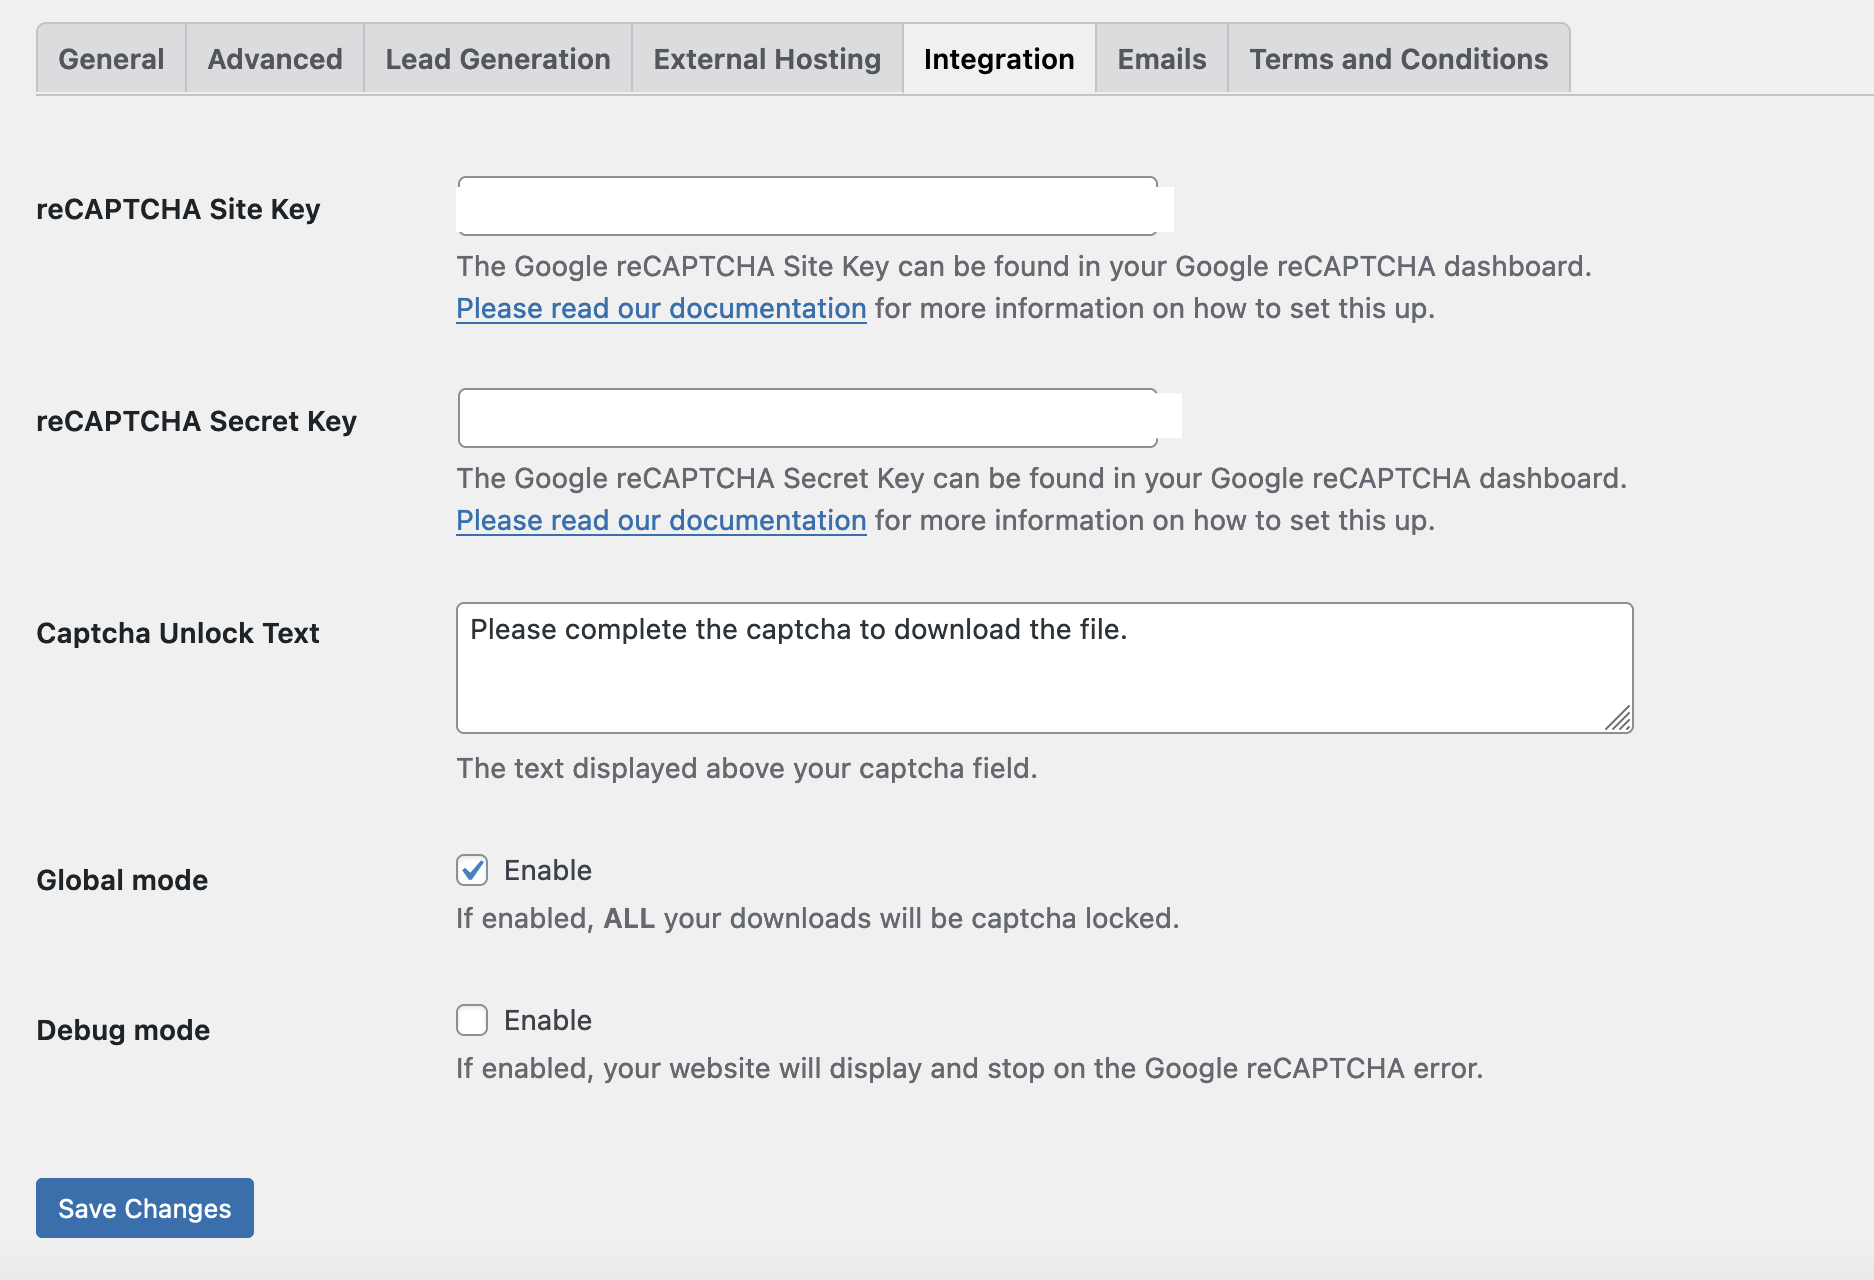The width and height of the screenshot is (1874, 1280).
Task: Select the External Hosting tab
Action: click(767, 59)
